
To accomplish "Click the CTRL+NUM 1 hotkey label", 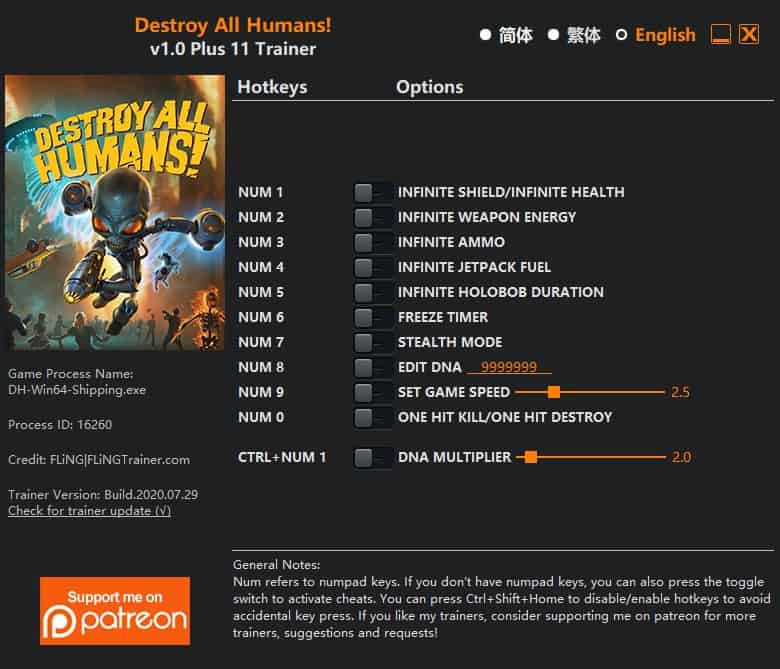I will tap(282, 458).
